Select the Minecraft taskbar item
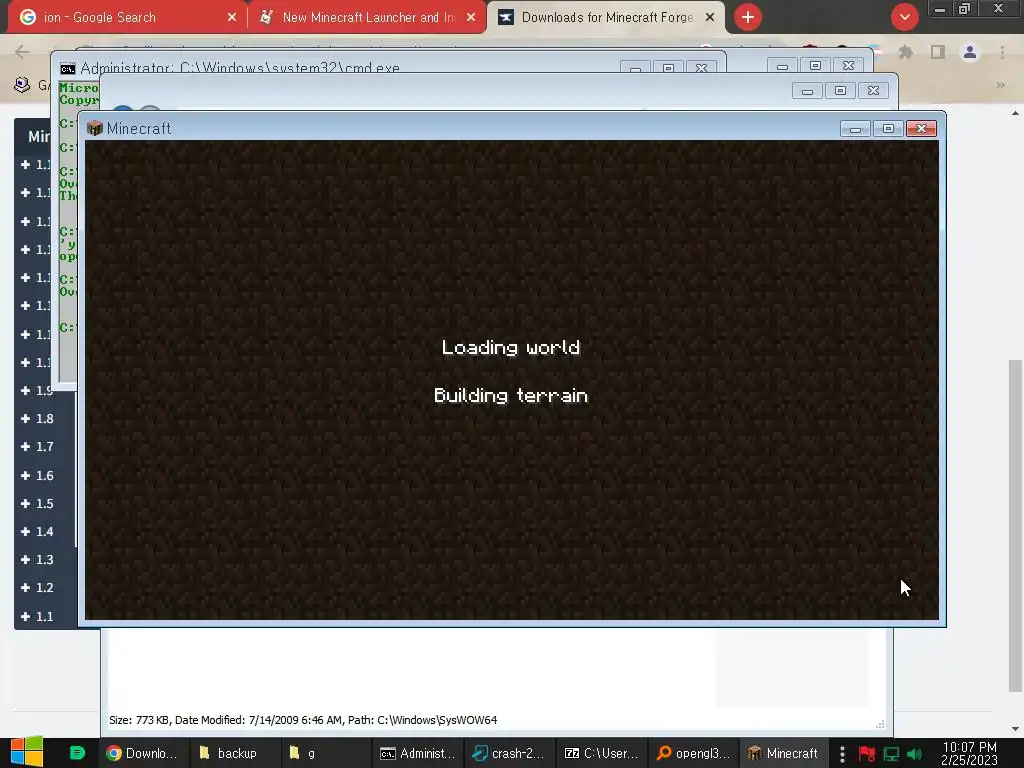The image size is (1024, 768). [783, 753]
